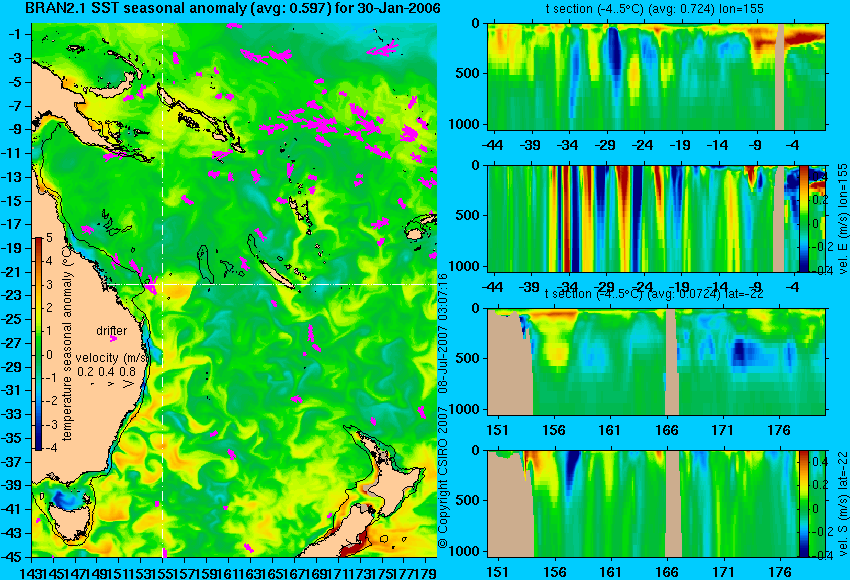
Task: Click the 'drifter' legend label
Action: coord(112,331)
